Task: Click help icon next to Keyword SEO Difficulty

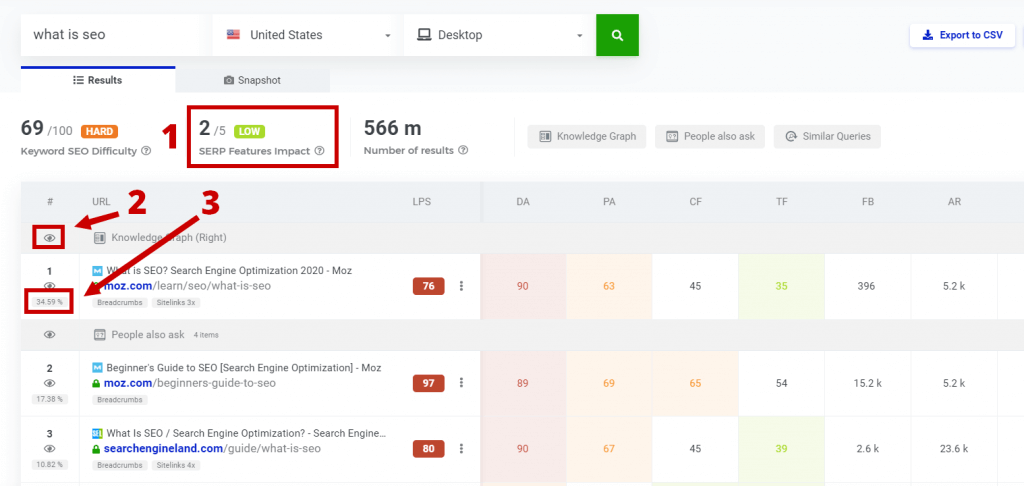Action: pos(146,151)
